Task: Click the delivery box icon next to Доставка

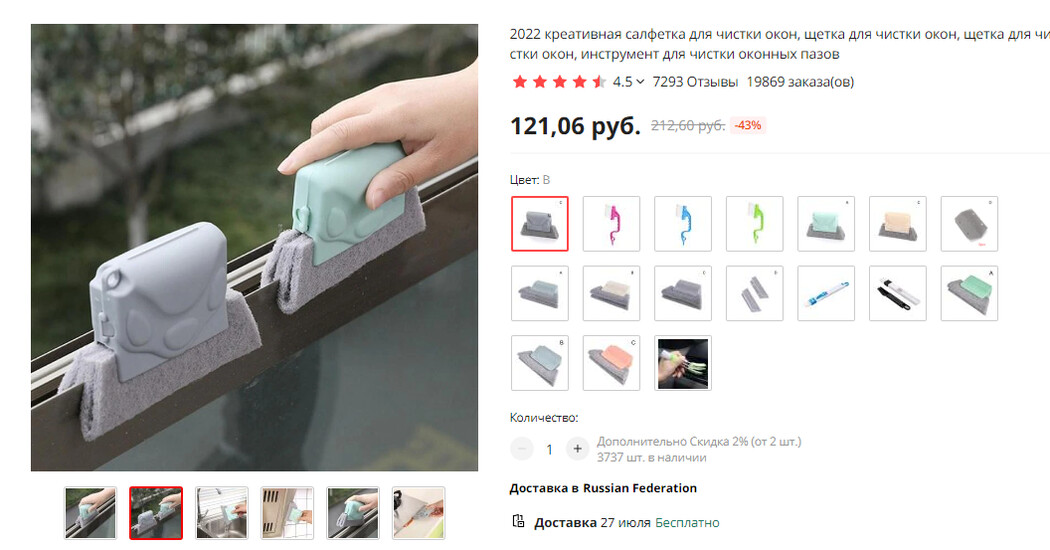Action: 518,521
